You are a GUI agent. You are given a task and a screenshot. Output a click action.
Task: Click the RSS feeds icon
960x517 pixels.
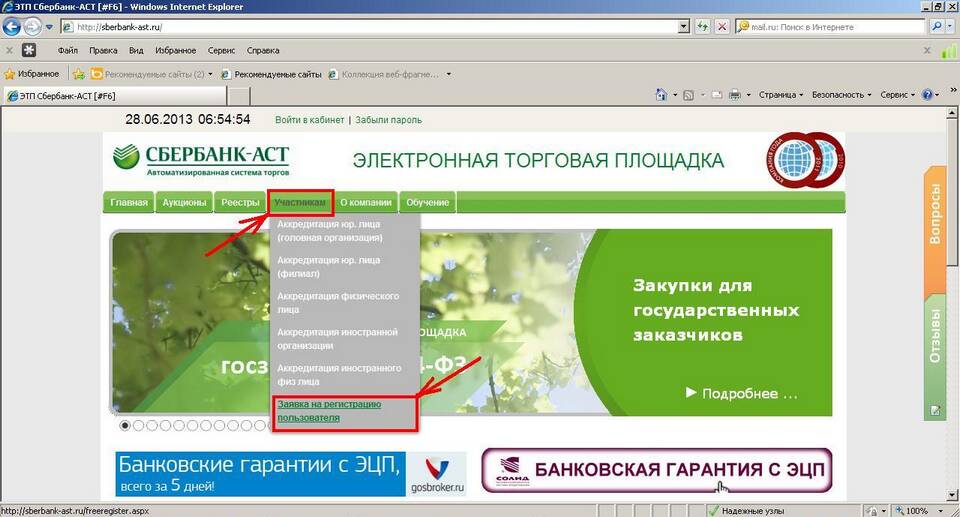tap(689, 95)
